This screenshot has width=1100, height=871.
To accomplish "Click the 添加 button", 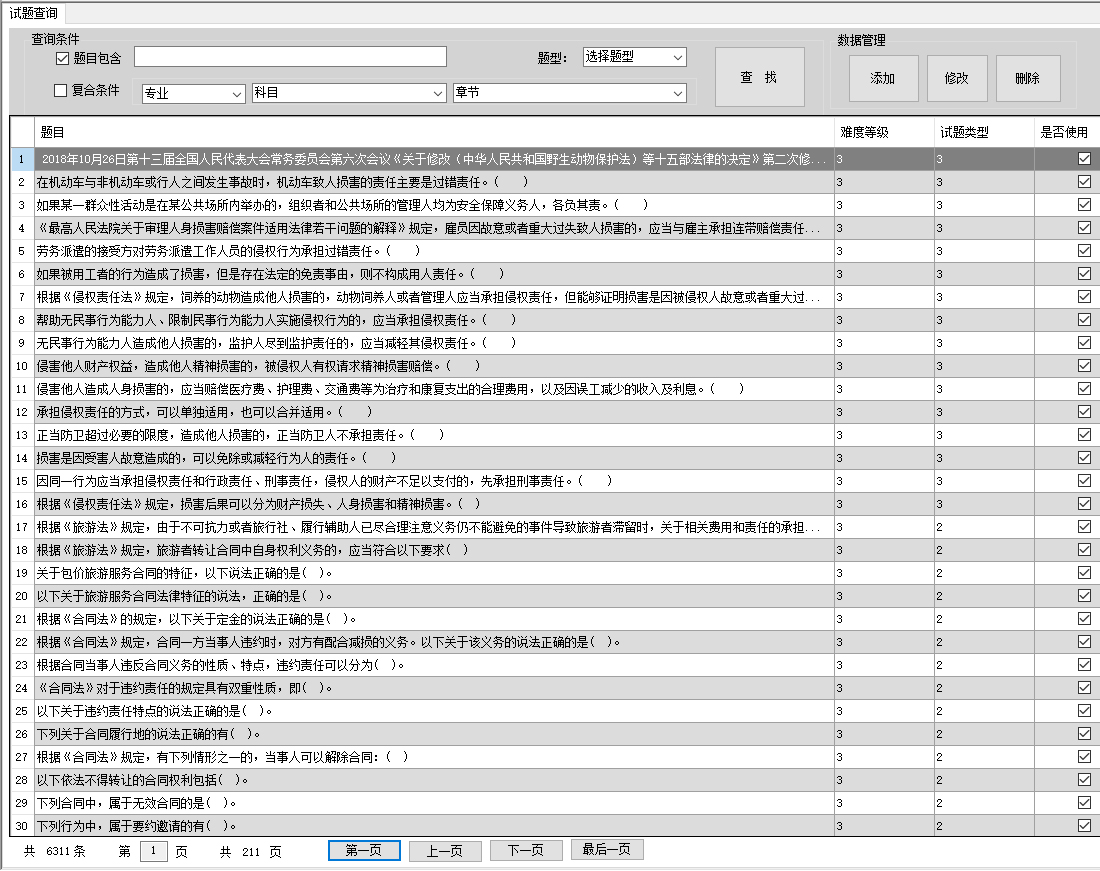I will click(883, 78).
